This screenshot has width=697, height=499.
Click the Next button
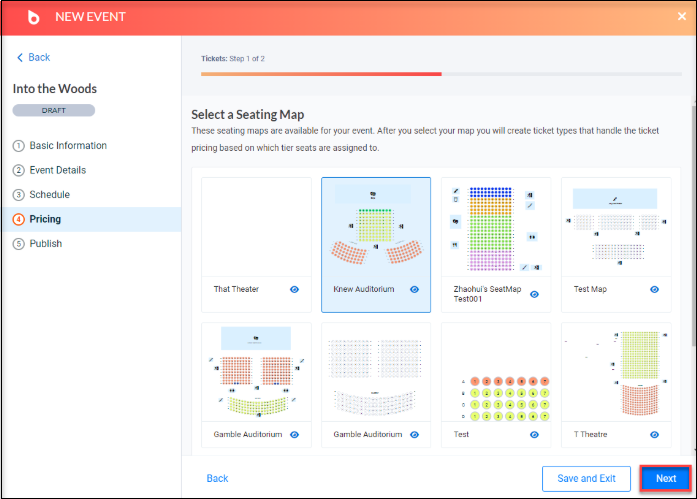[665, 479]
